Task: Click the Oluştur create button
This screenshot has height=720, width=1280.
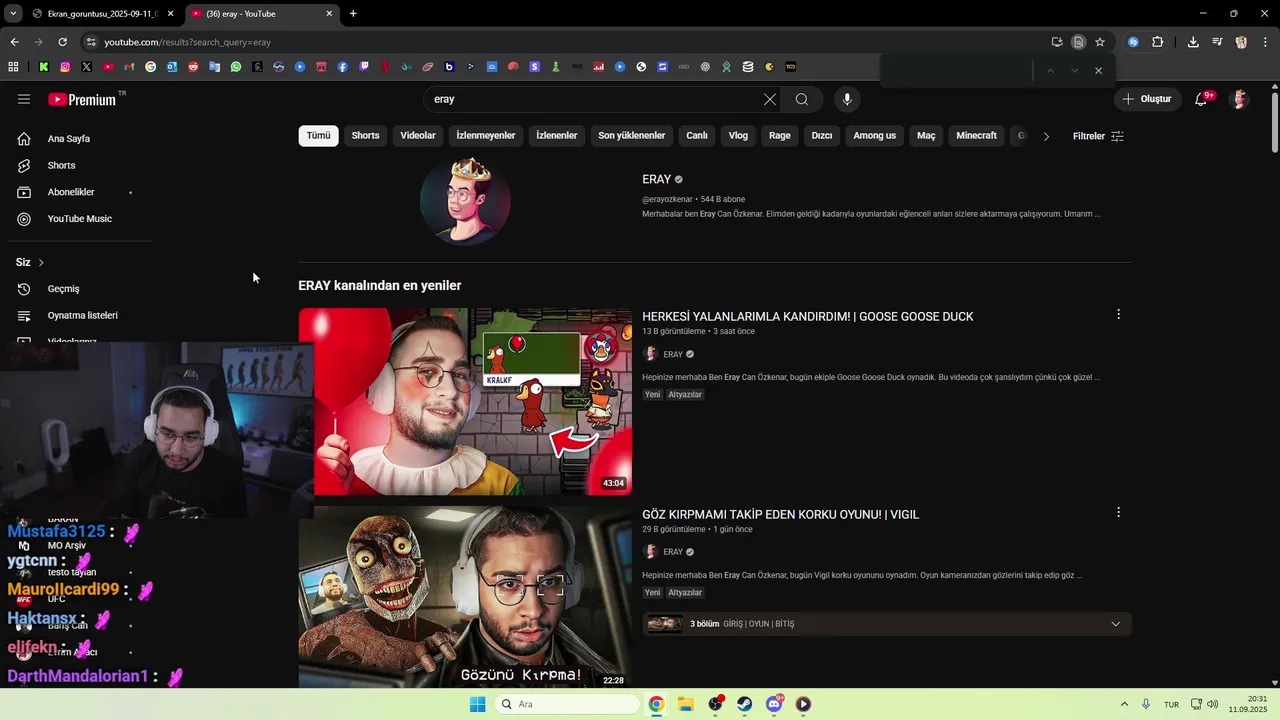Action: (1147, 99)
